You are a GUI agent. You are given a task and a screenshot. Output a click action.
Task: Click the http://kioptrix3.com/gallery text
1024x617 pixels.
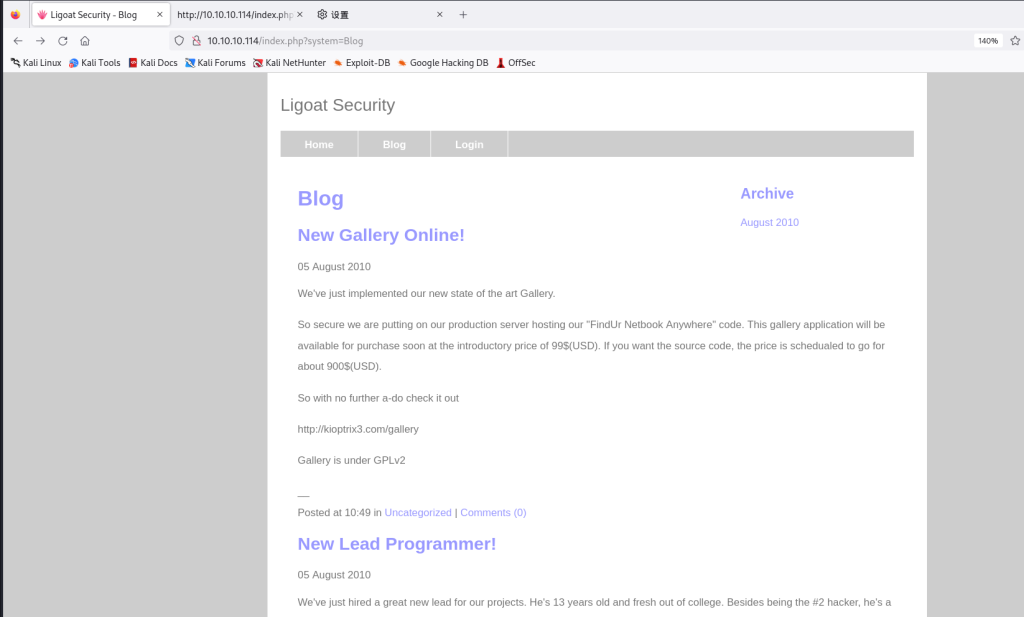coord(358,429)
